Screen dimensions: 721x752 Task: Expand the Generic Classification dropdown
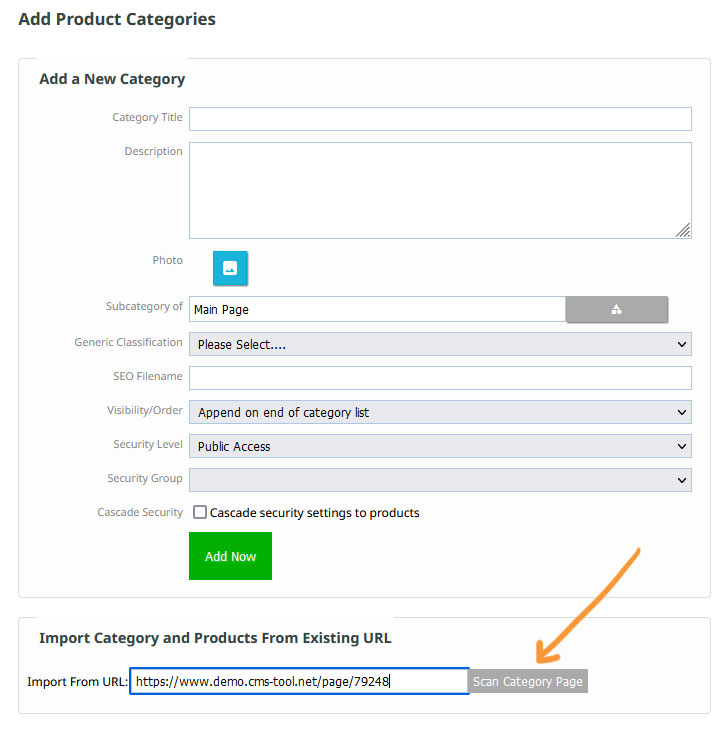(x=440, y=344)
